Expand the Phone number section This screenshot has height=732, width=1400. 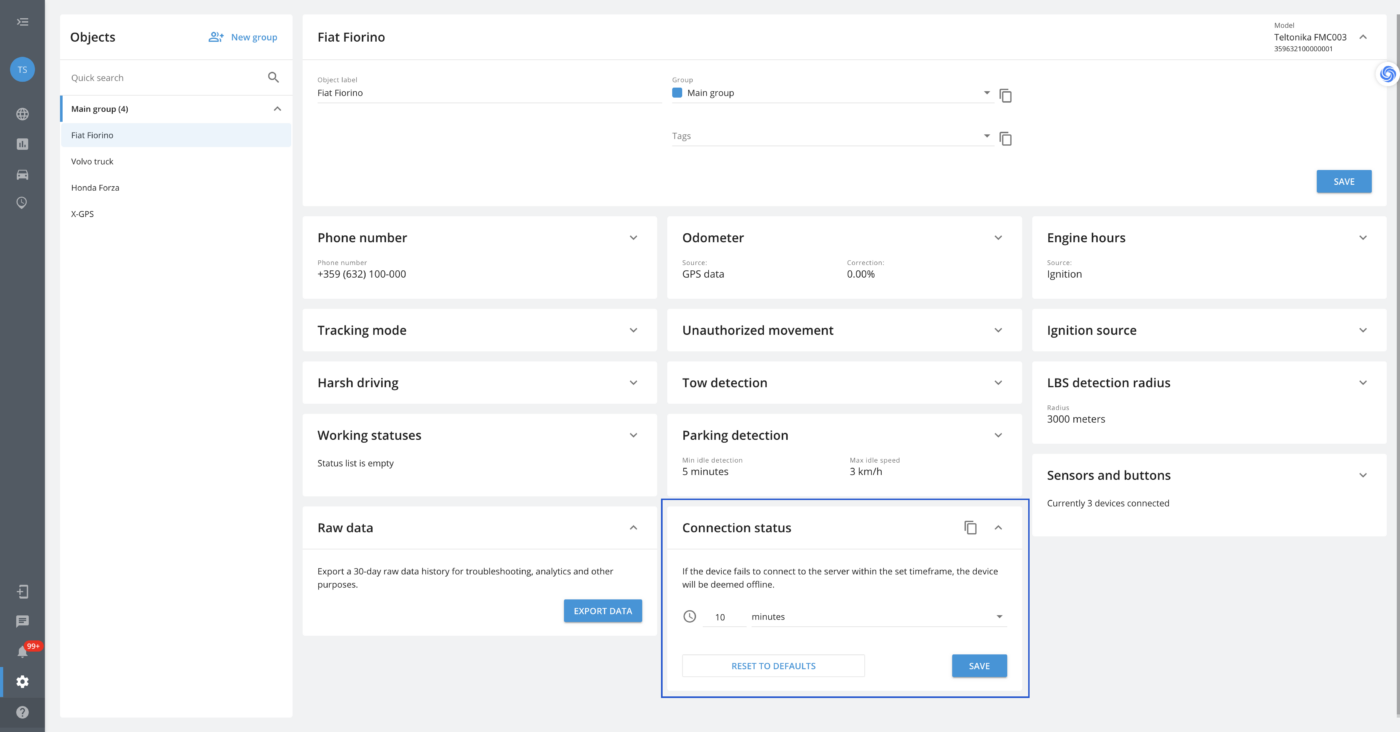[633, 237]
